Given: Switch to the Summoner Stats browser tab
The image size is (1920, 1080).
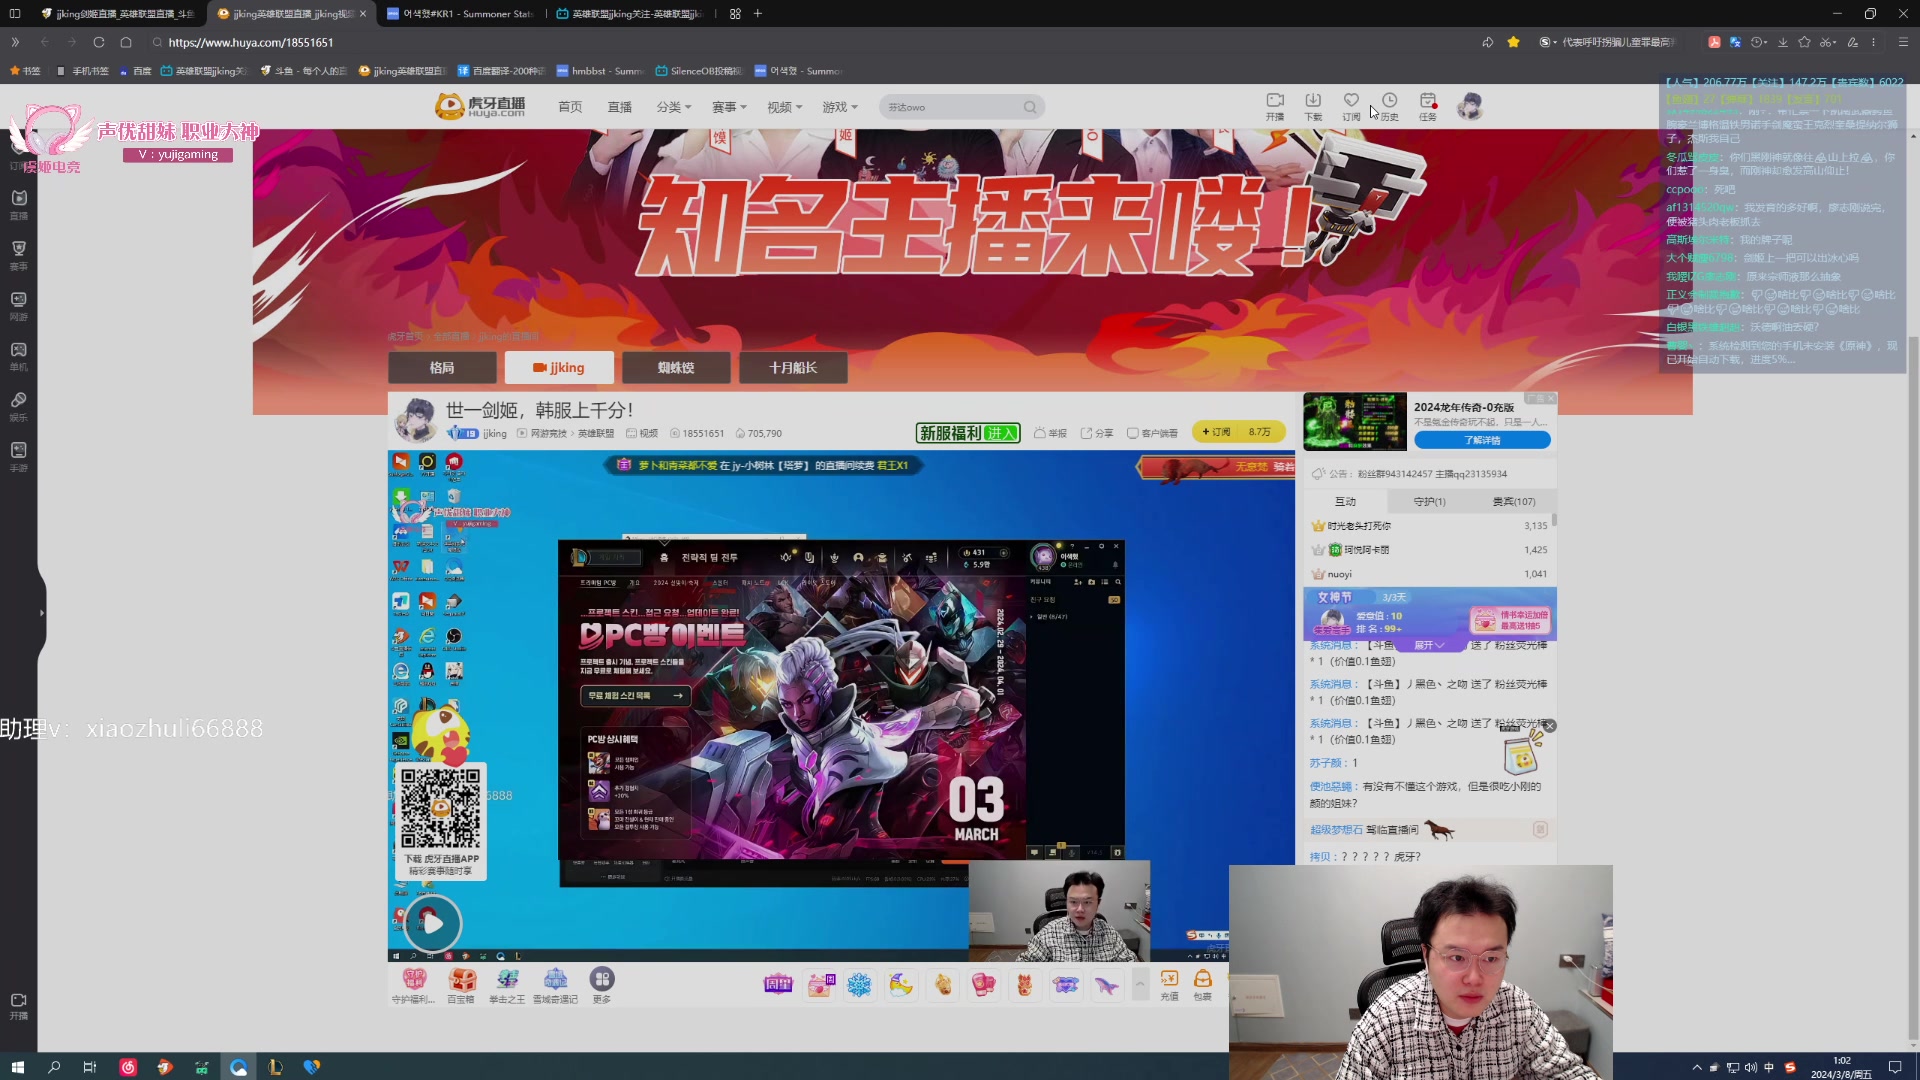Looking at the screenshot, I should tap(460, 14).
